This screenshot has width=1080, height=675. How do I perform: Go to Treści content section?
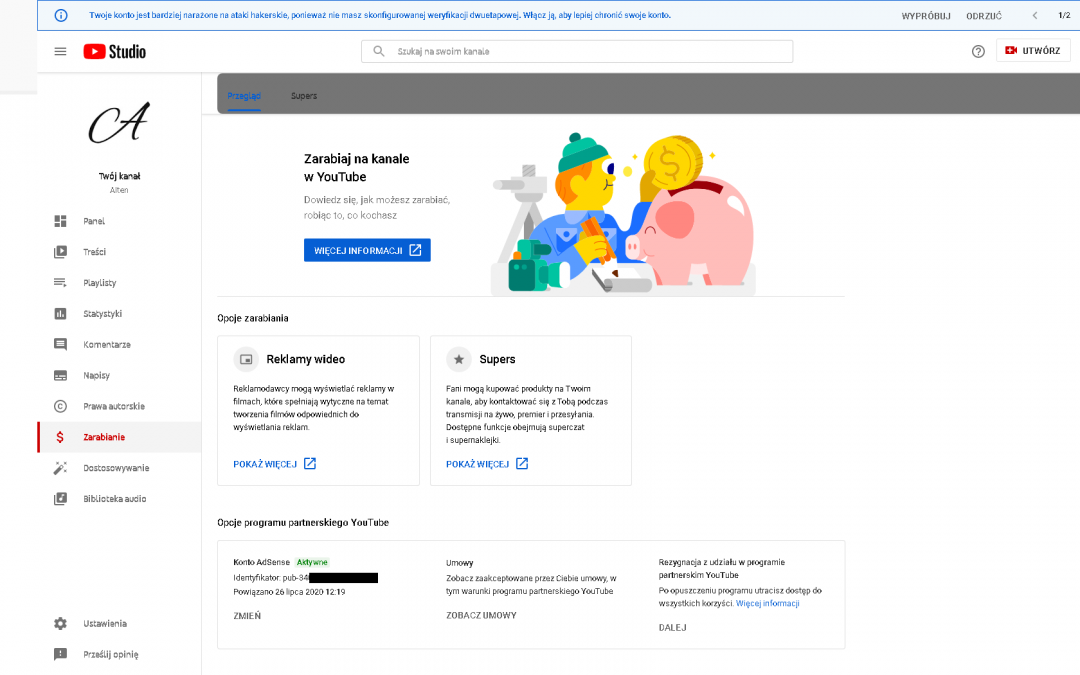point(94,252)
